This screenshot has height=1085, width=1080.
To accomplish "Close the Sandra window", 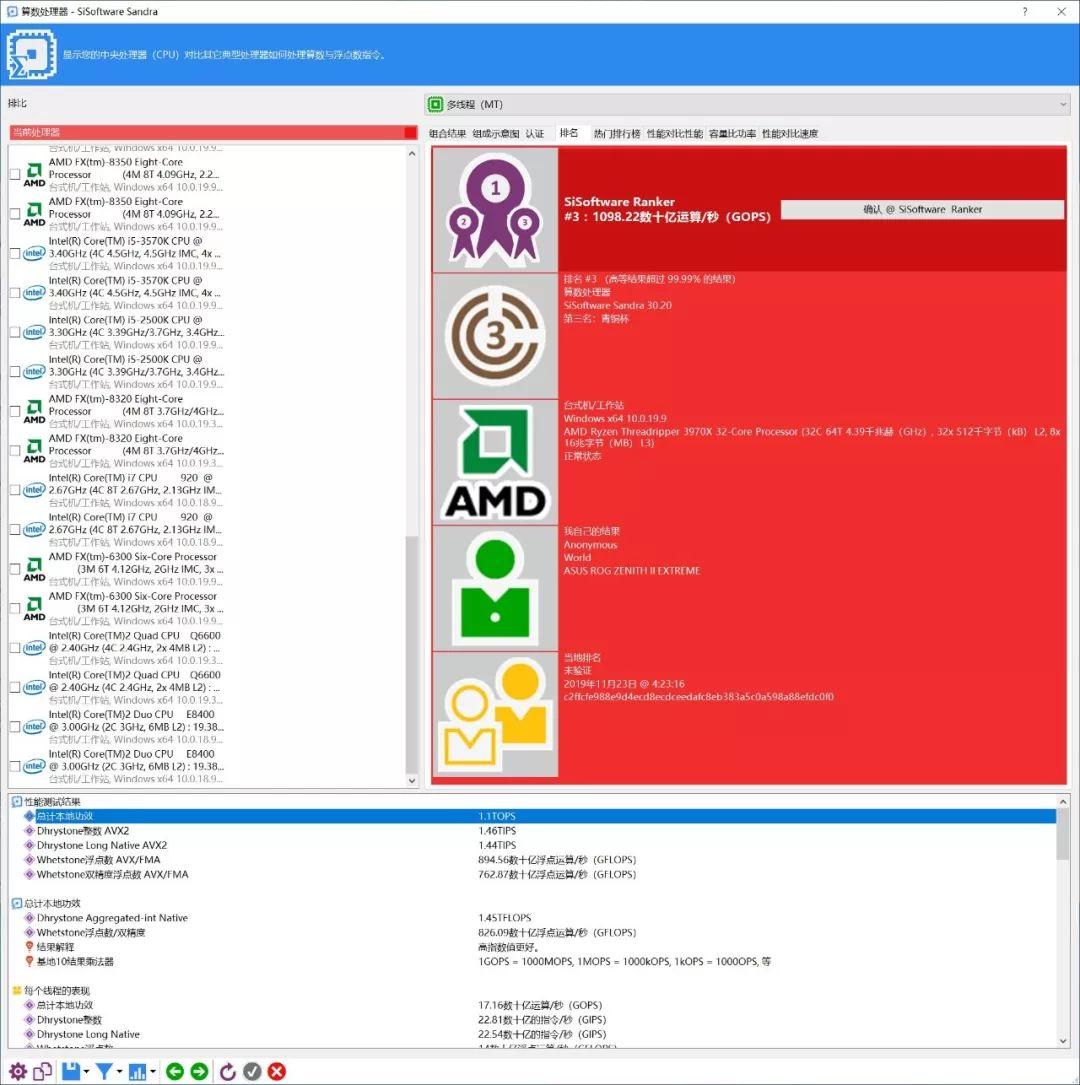I will click(1061, 11).
